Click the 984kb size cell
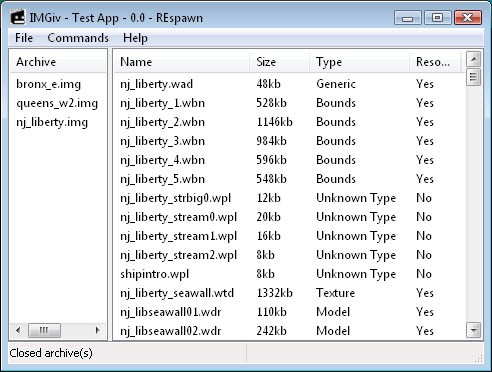492x372 pixels. [271, 141]
